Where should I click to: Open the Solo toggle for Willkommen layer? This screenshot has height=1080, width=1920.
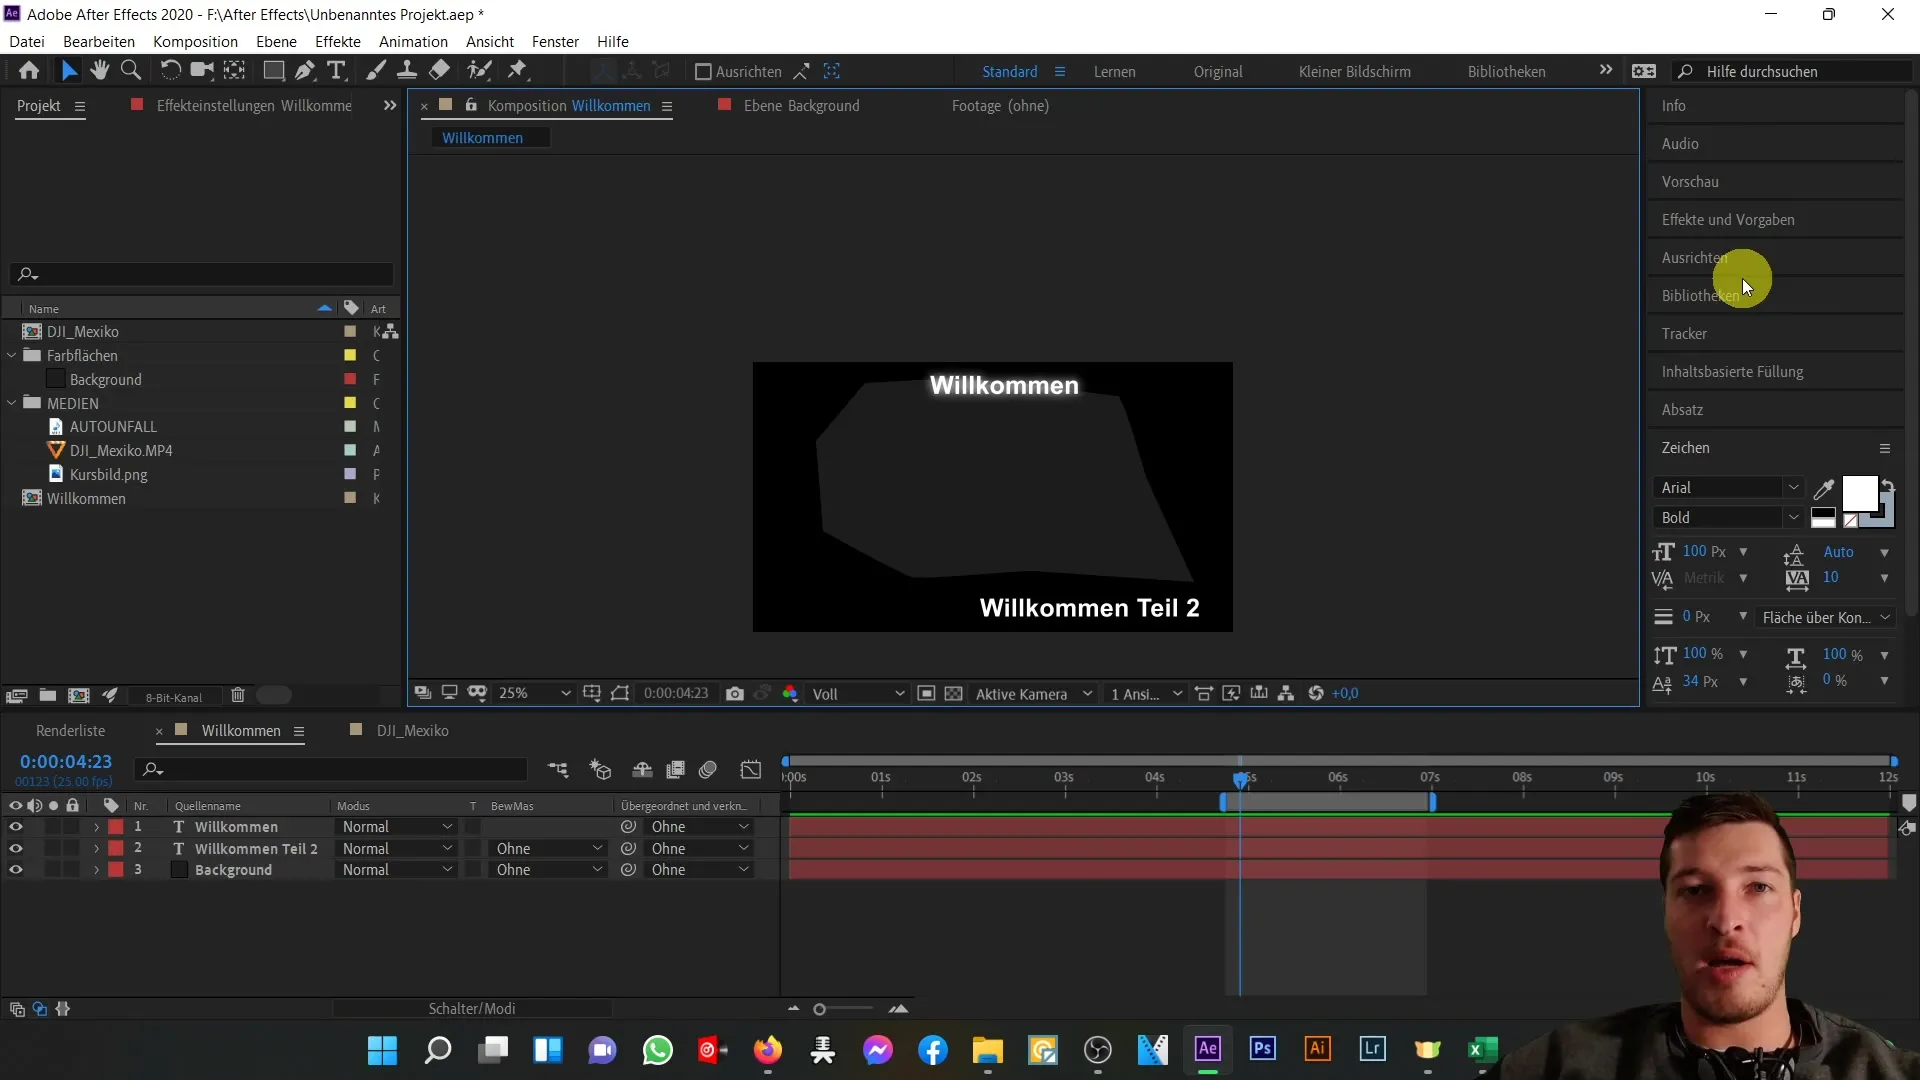[x=53, y=827]
